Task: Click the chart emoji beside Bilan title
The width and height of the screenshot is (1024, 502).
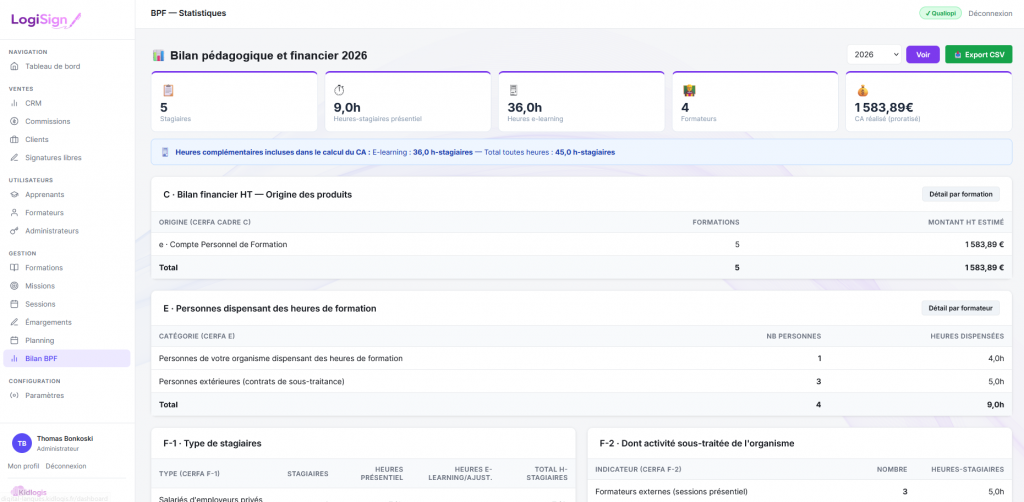Action: click(x=158, y=55)
